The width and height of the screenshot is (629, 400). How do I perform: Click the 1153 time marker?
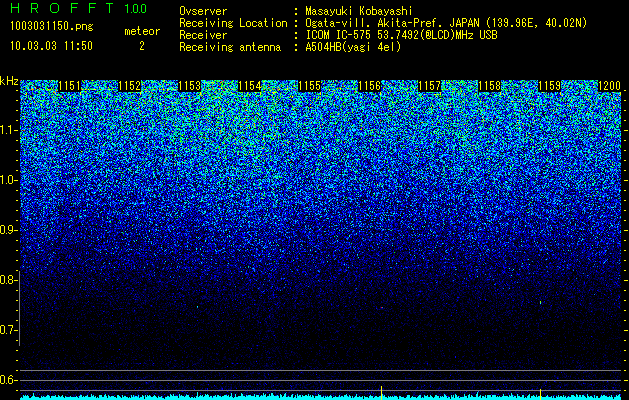[189, 86]
